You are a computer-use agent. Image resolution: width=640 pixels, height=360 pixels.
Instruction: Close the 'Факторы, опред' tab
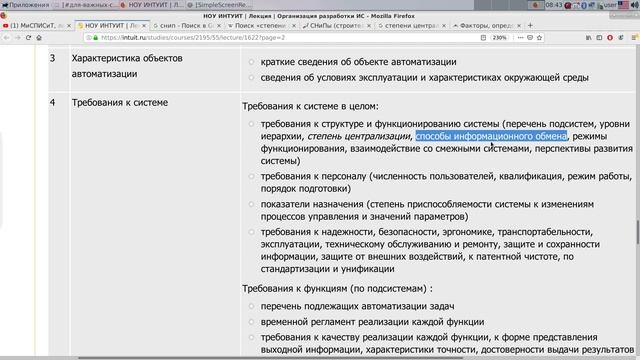click(x=519, y=25)
